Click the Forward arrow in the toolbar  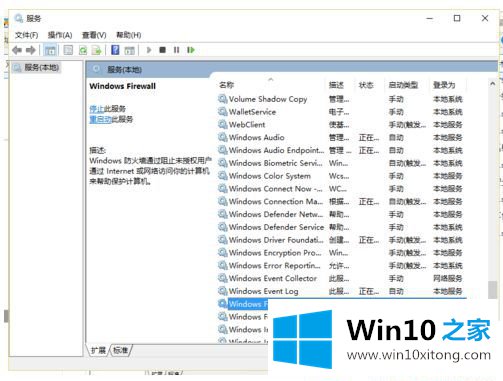click(31, 50)
